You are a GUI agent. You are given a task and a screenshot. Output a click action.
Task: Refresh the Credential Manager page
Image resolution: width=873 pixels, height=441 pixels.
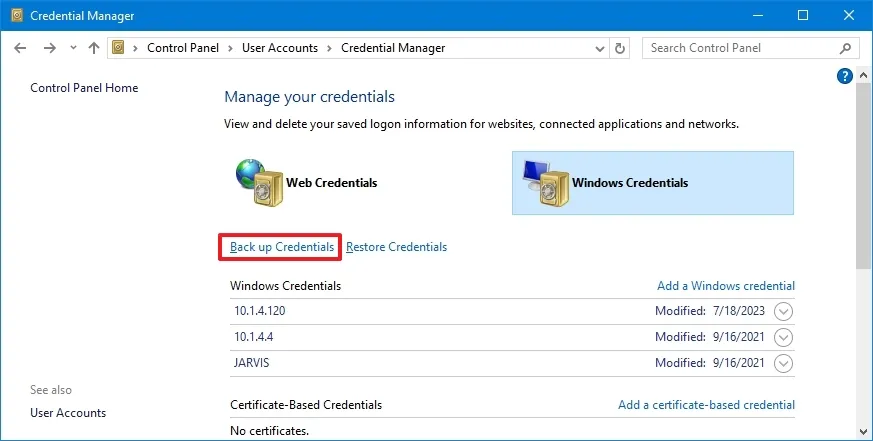click(x=620, y=48)
